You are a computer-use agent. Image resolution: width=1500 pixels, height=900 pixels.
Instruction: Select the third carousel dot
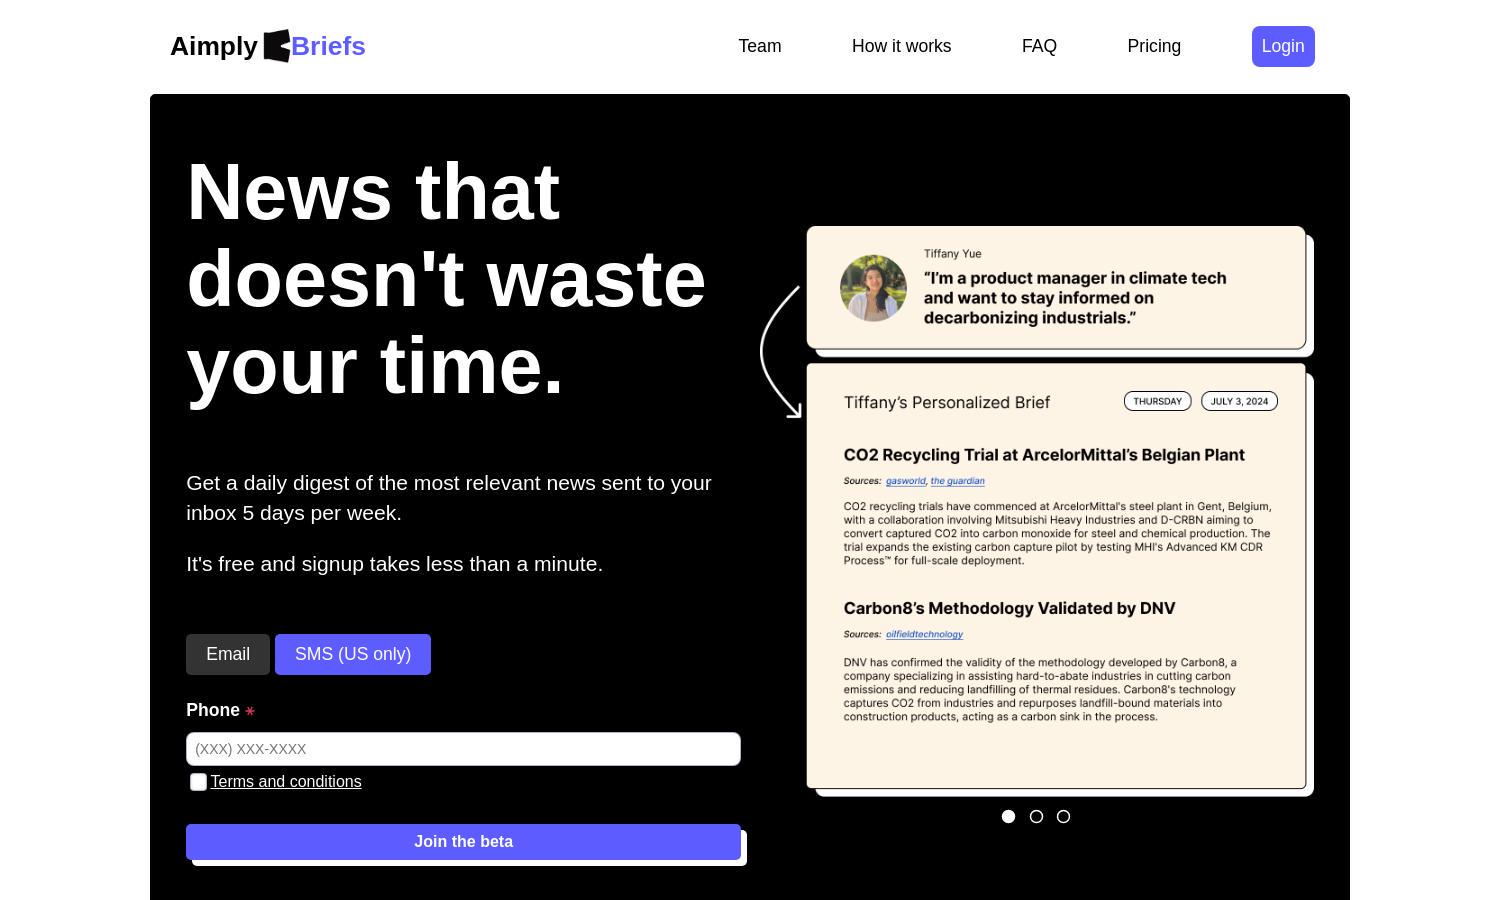1063,817
